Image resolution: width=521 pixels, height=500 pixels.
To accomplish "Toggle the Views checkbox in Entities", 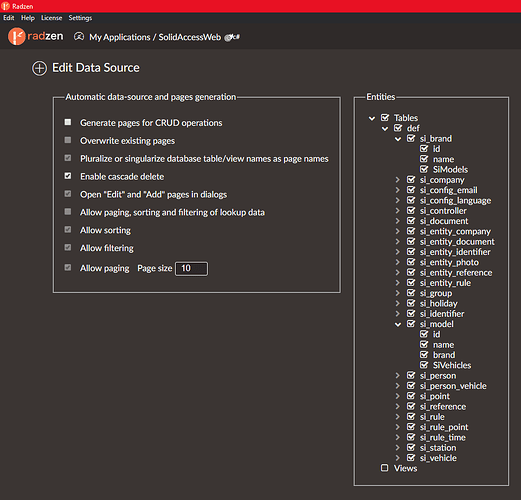I will coord(385,468).
